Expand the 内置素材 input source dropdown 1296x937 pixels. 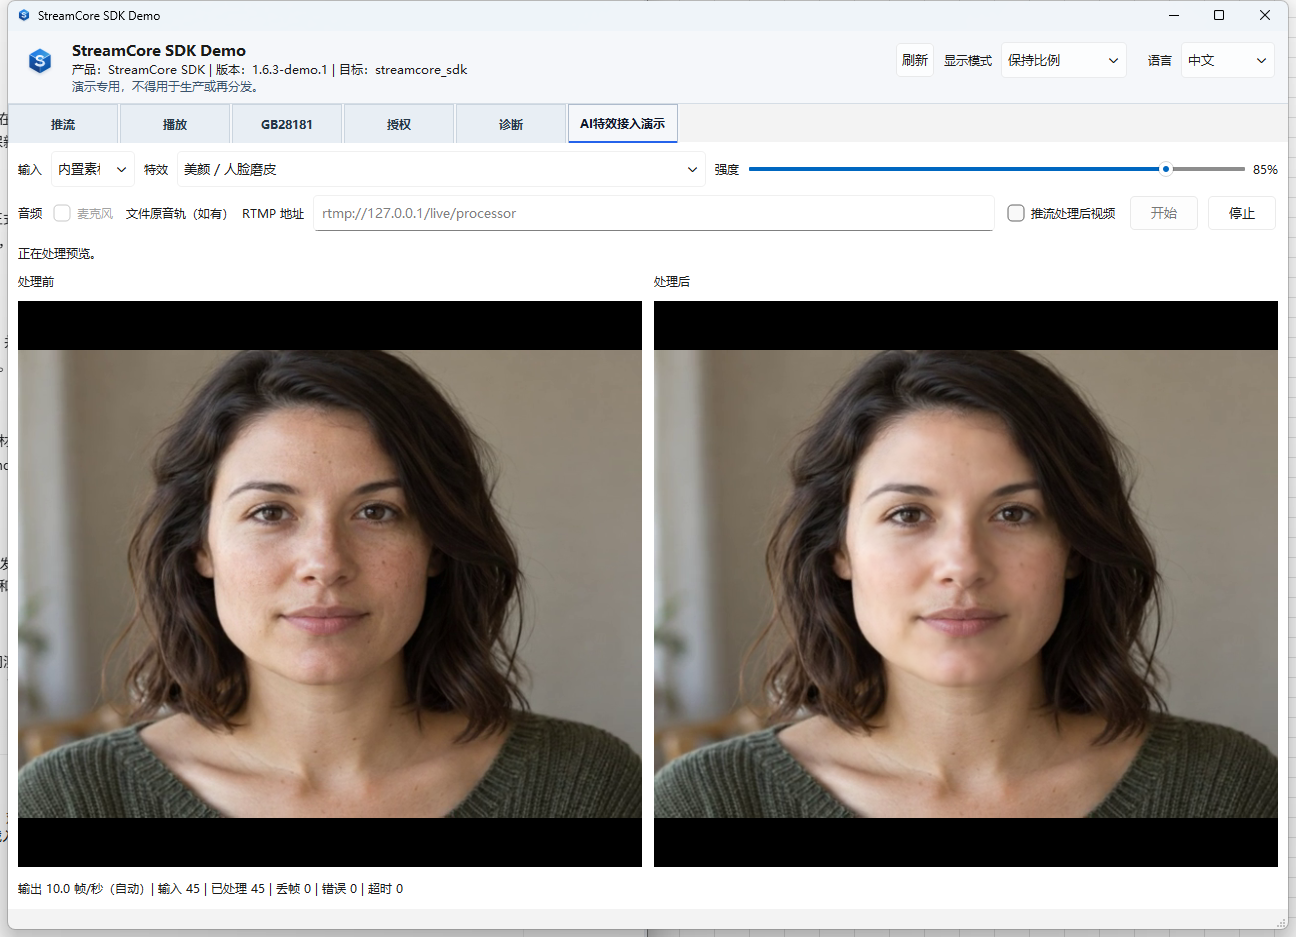pyautogui.click(x=92, y=169)
